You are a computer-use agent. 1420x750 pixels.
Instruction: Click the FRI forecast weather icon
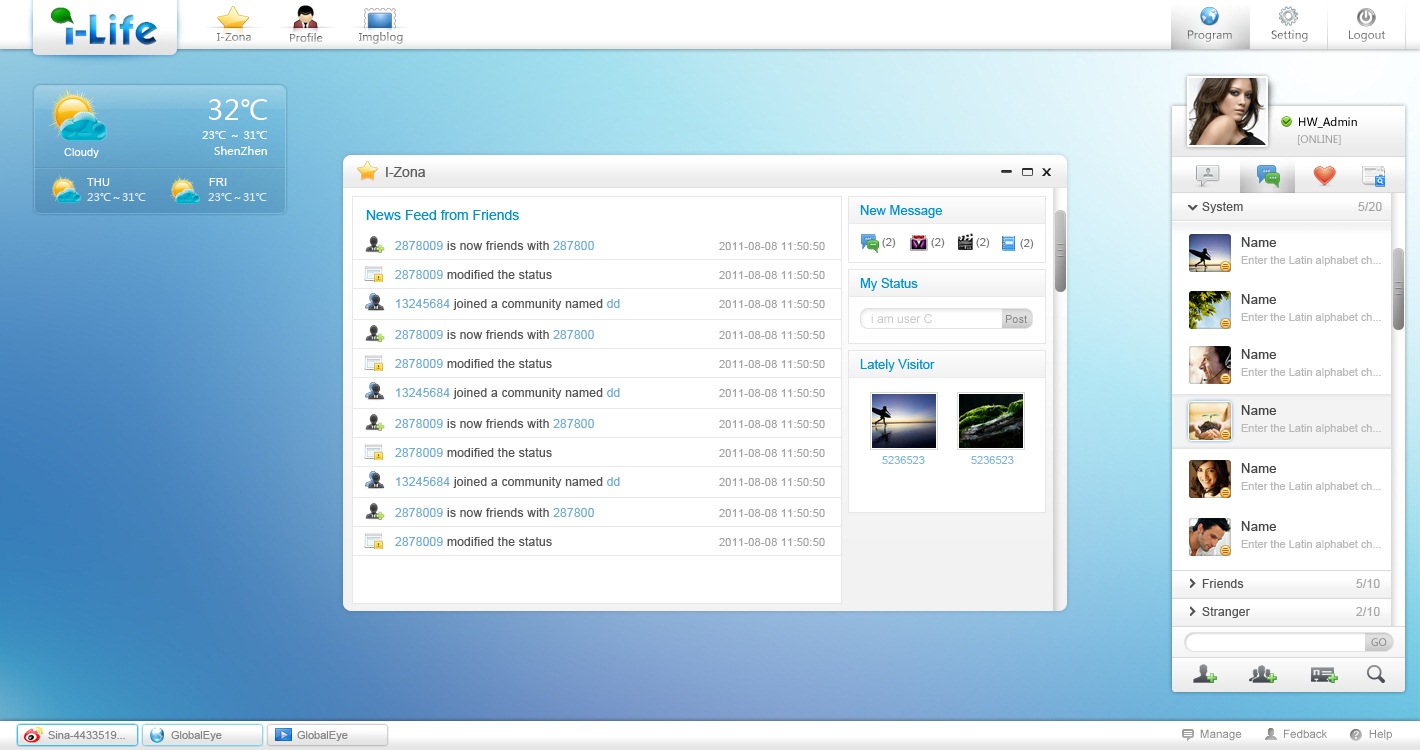point(185,189)
